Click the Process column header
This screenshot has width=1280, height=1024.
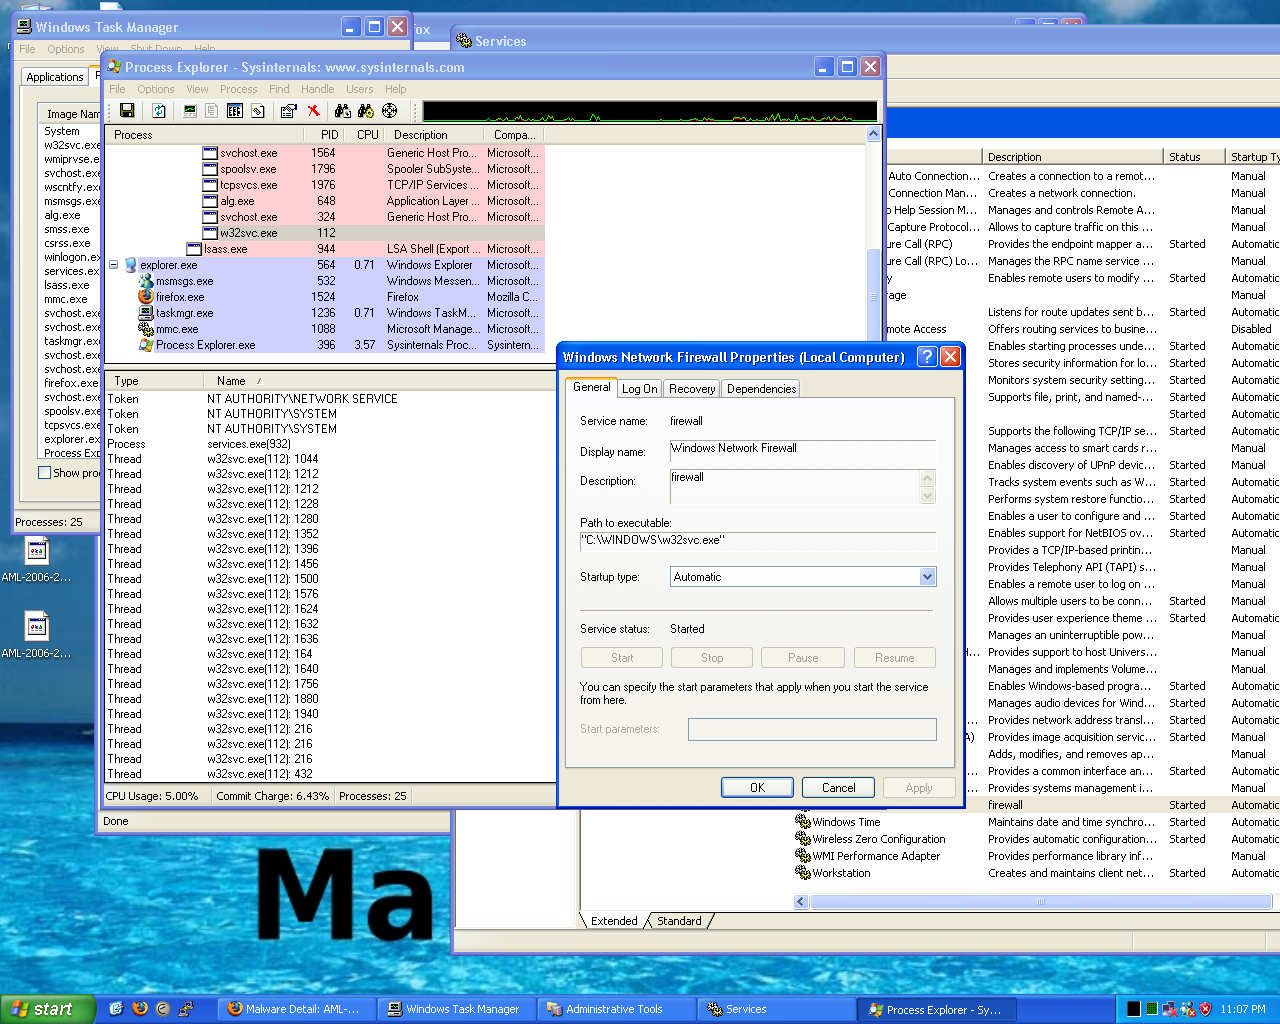coord(204,135)
